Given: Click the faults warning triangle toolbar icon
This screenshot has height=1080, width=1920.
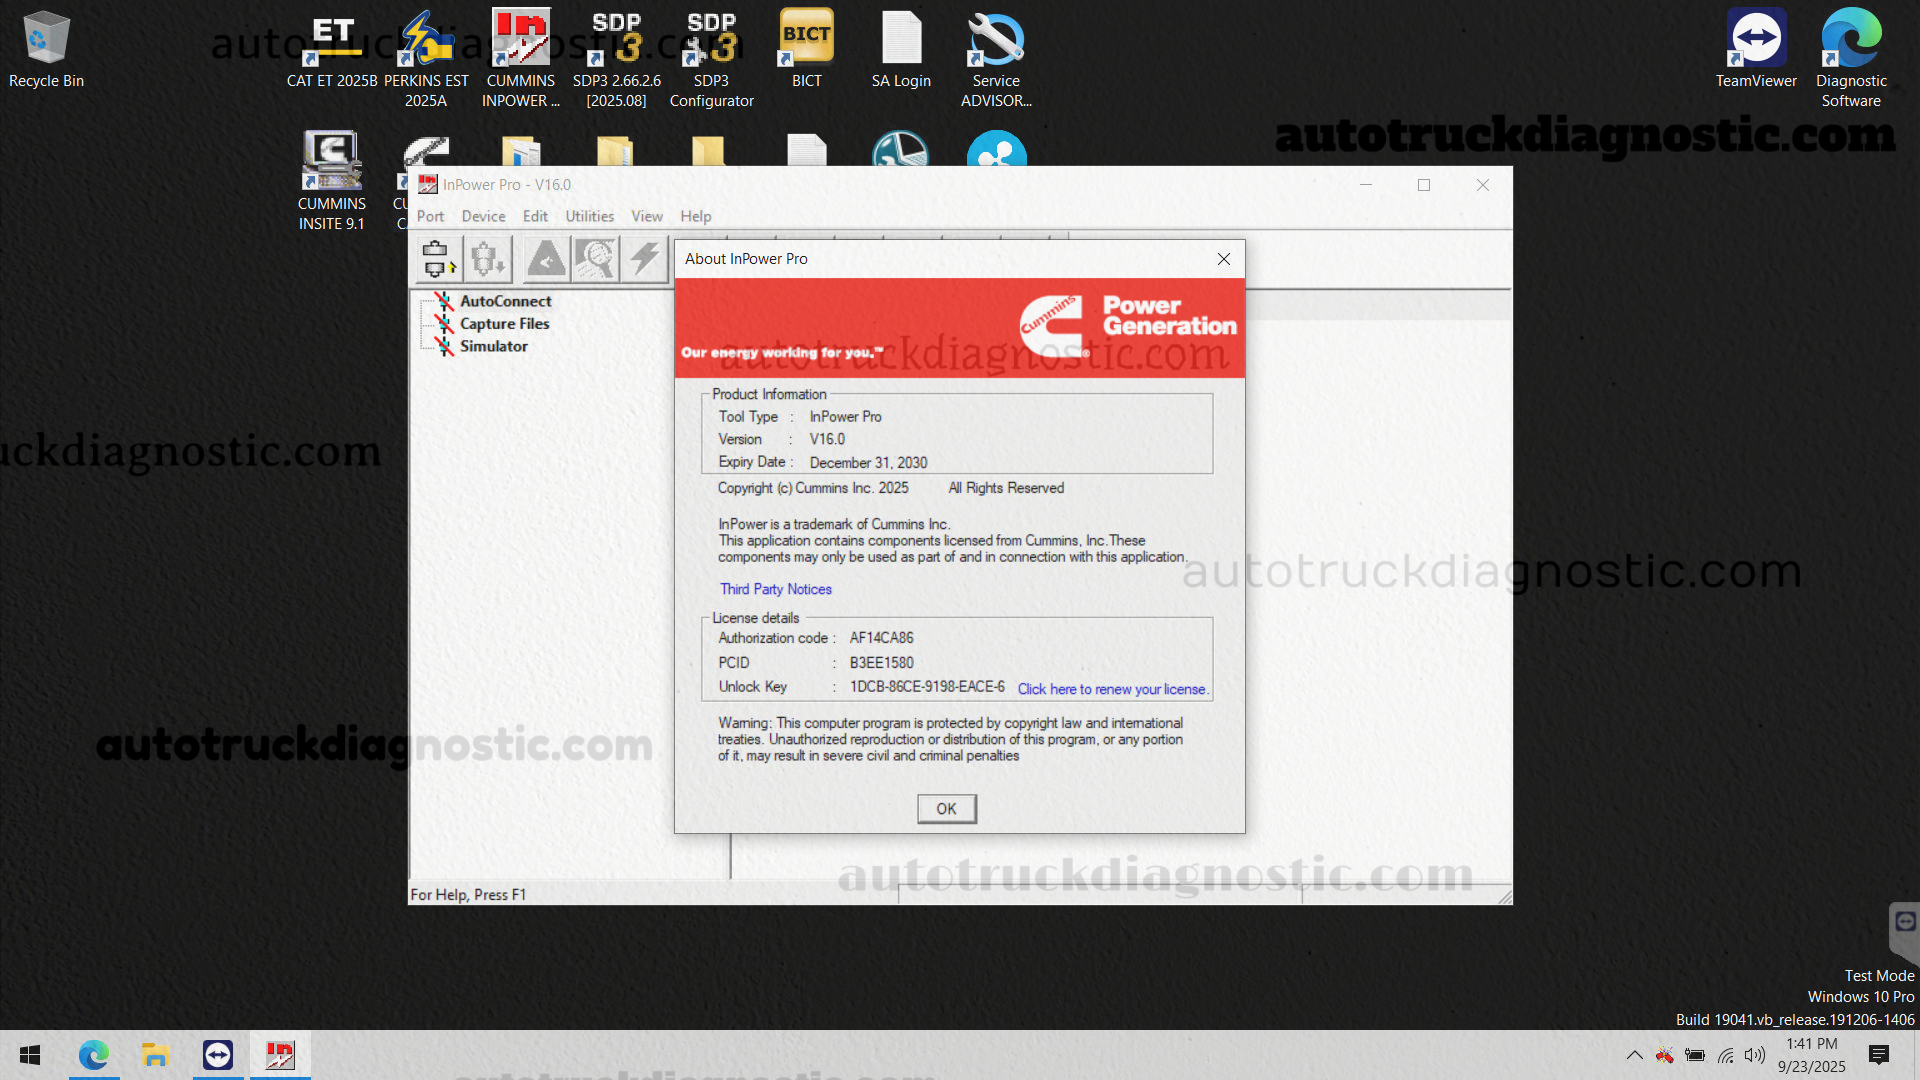Looking at the screenshot, I should [546, 259].
